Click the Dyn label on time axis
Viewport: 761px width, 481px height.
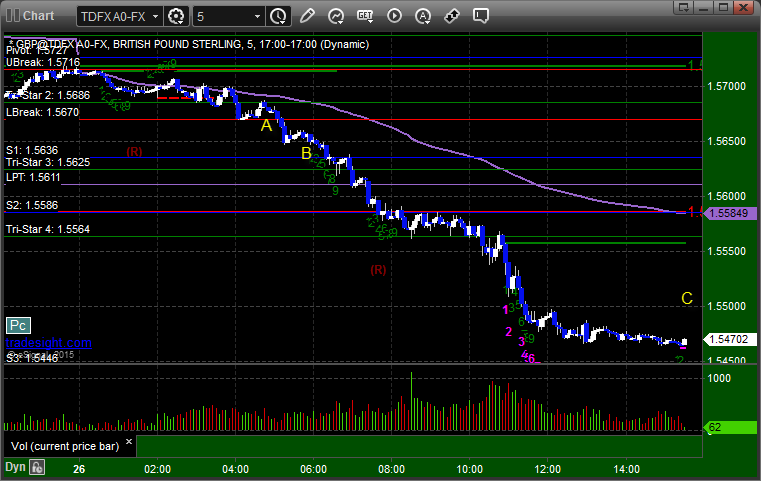click(x=15, y=467)
